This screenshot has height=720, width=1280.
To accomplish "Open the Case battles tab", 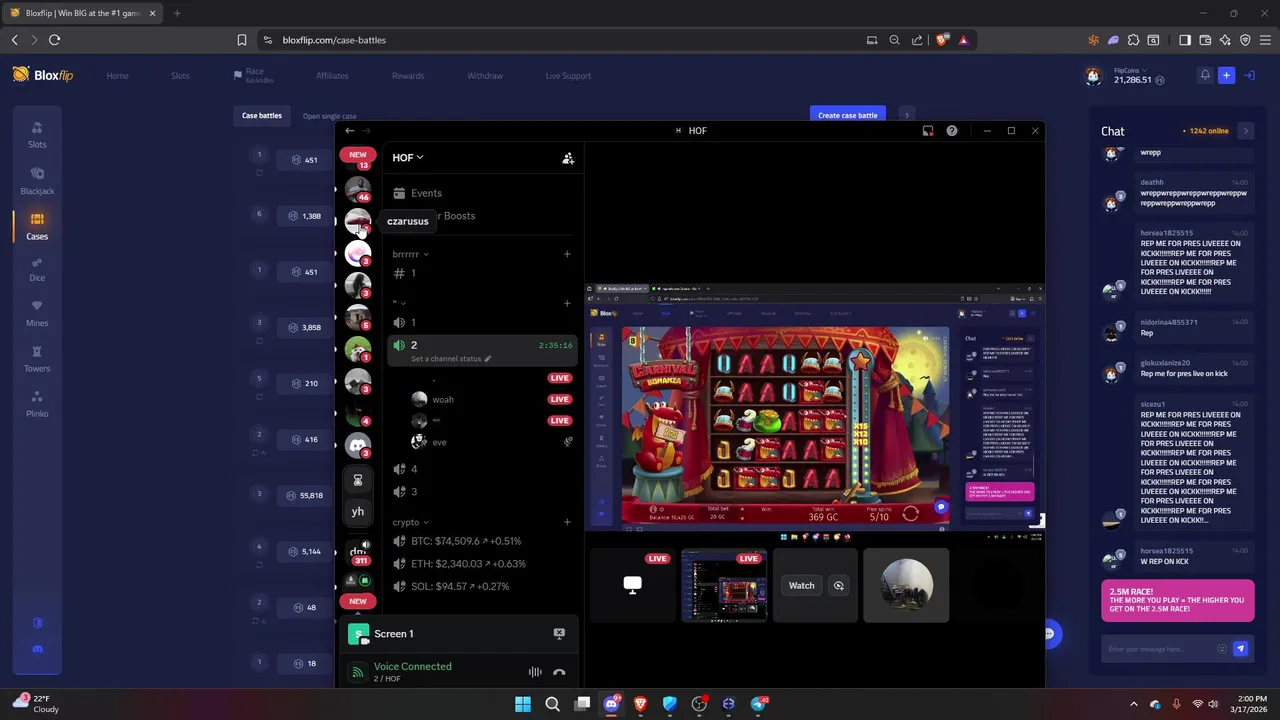I will click(262, 115).
